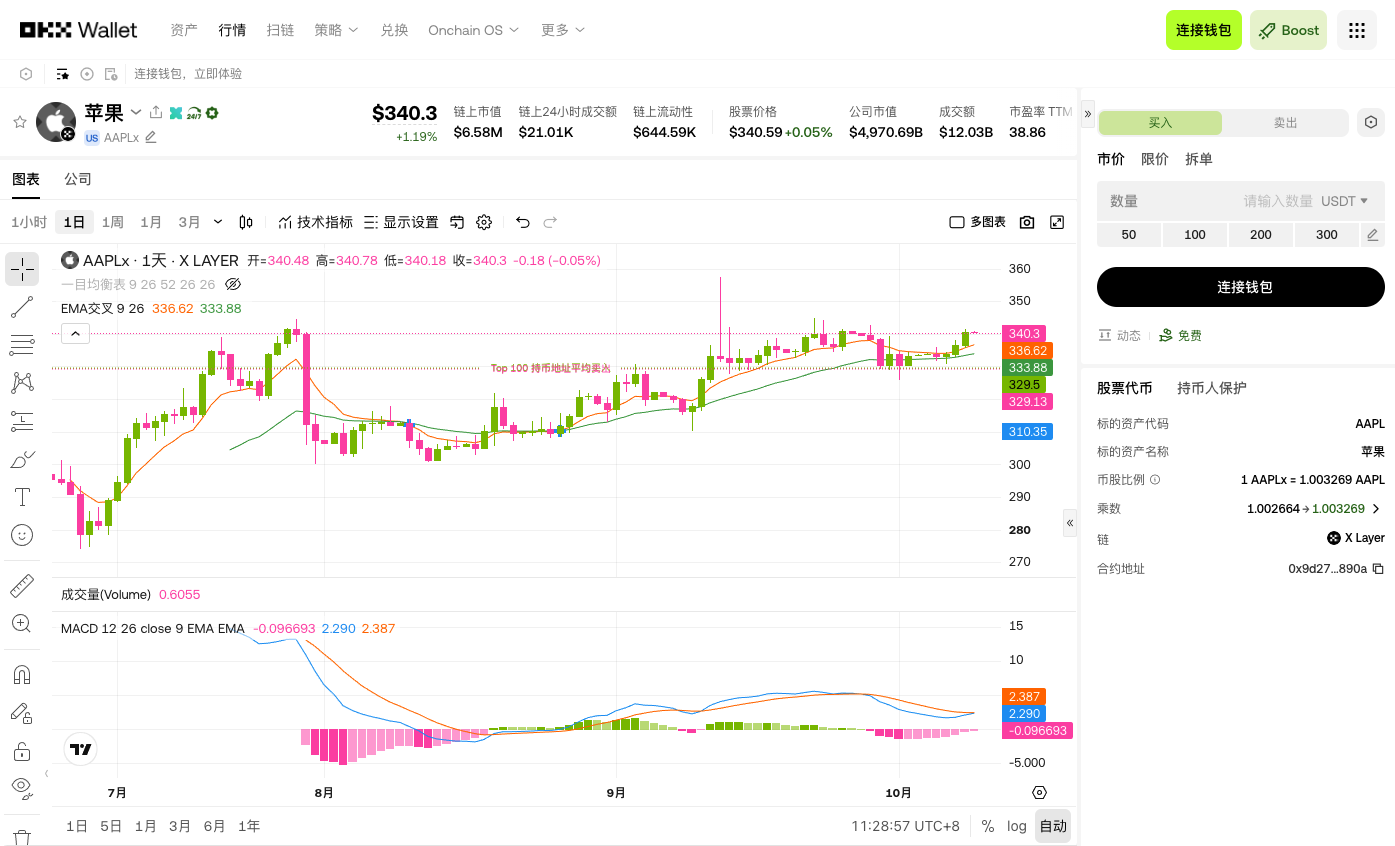Select the 6月 date range
Screen dimensions: 1395x846
214,826
